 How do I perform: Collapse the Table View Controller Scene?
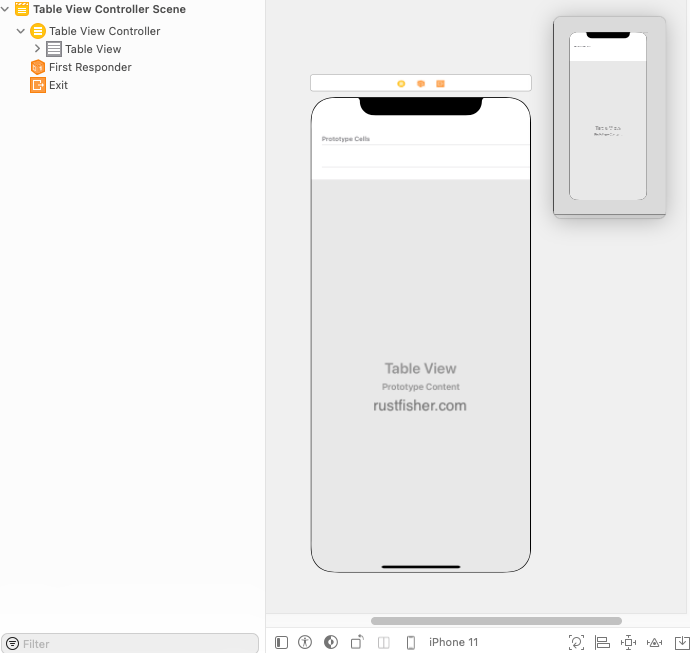coord(6,9)
